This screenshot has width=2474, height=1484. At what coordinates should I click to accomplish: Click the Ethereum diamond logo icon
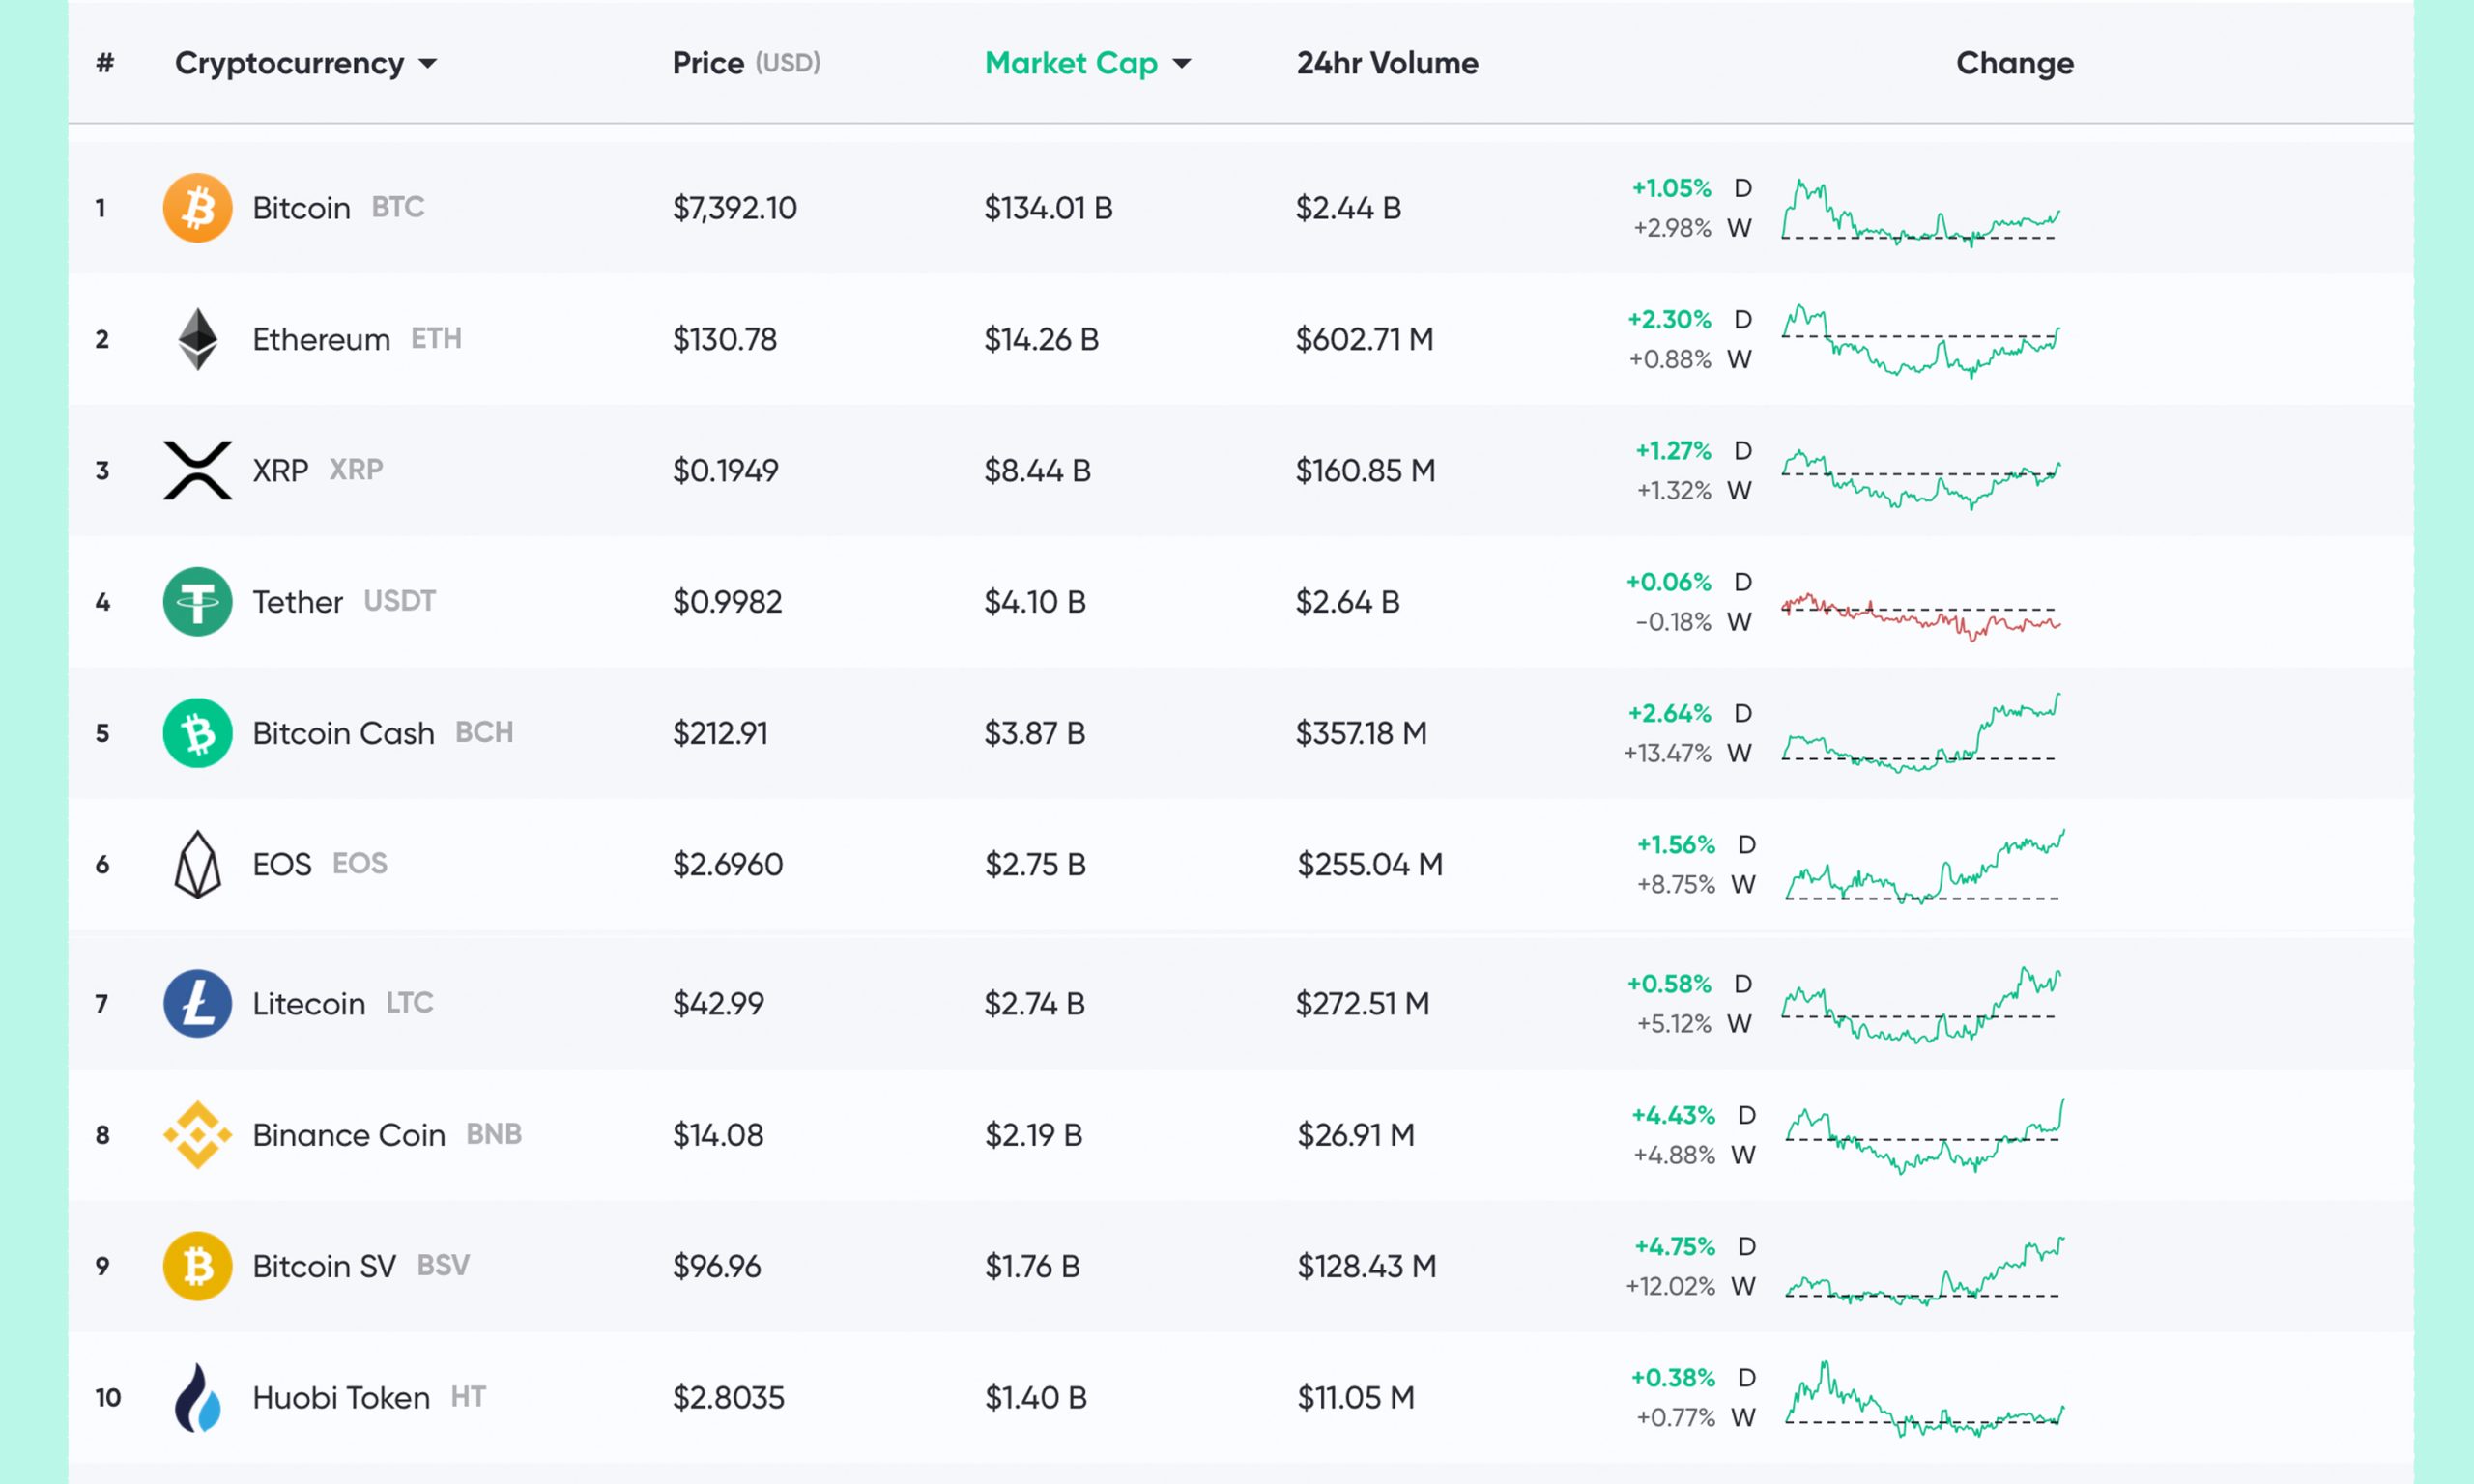[197, 339]
